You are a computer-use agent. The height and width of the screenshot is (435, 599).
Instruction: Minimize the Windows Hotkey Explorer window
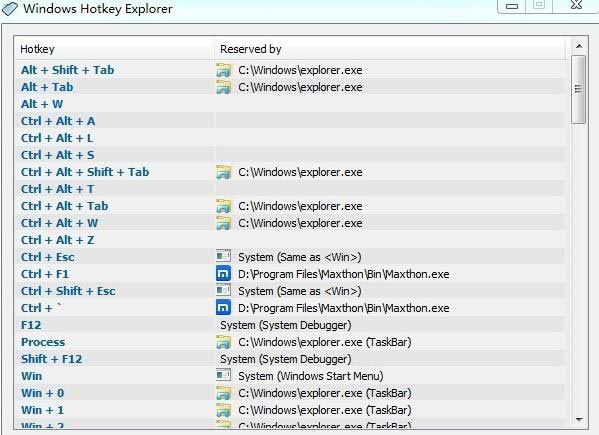click(512, 6)
